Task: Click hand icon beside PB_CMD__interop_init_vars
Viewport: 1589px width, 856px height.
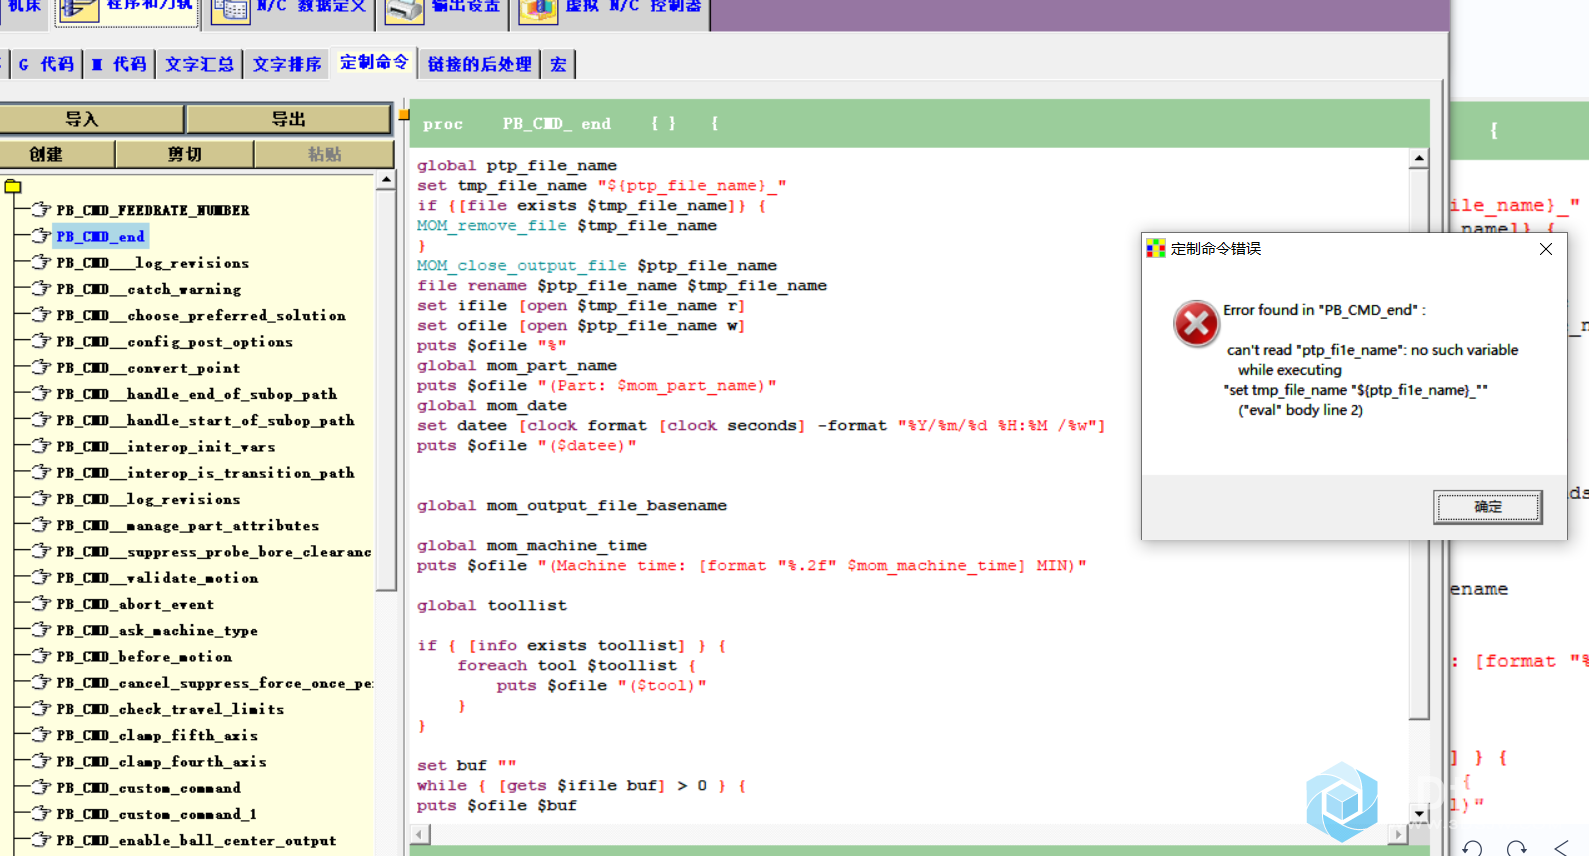Action: 41,446
